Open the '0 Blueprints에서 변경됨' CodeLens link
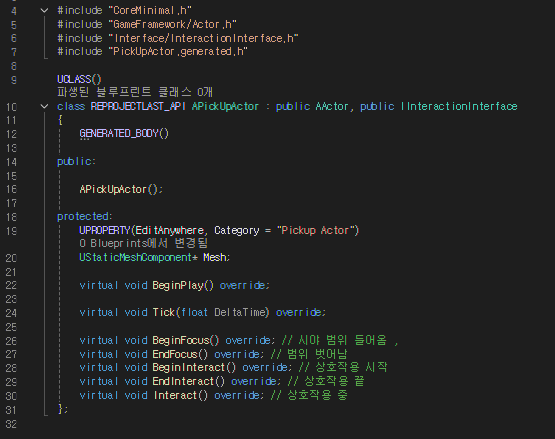Viewport: 555px width, 439px height. [x=144, y=244]
